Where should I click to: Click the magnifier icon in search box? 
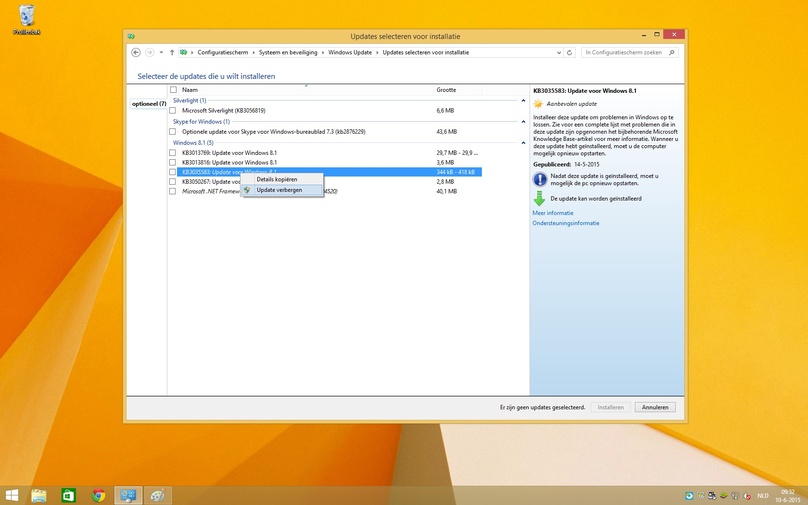tap(671, 52)
